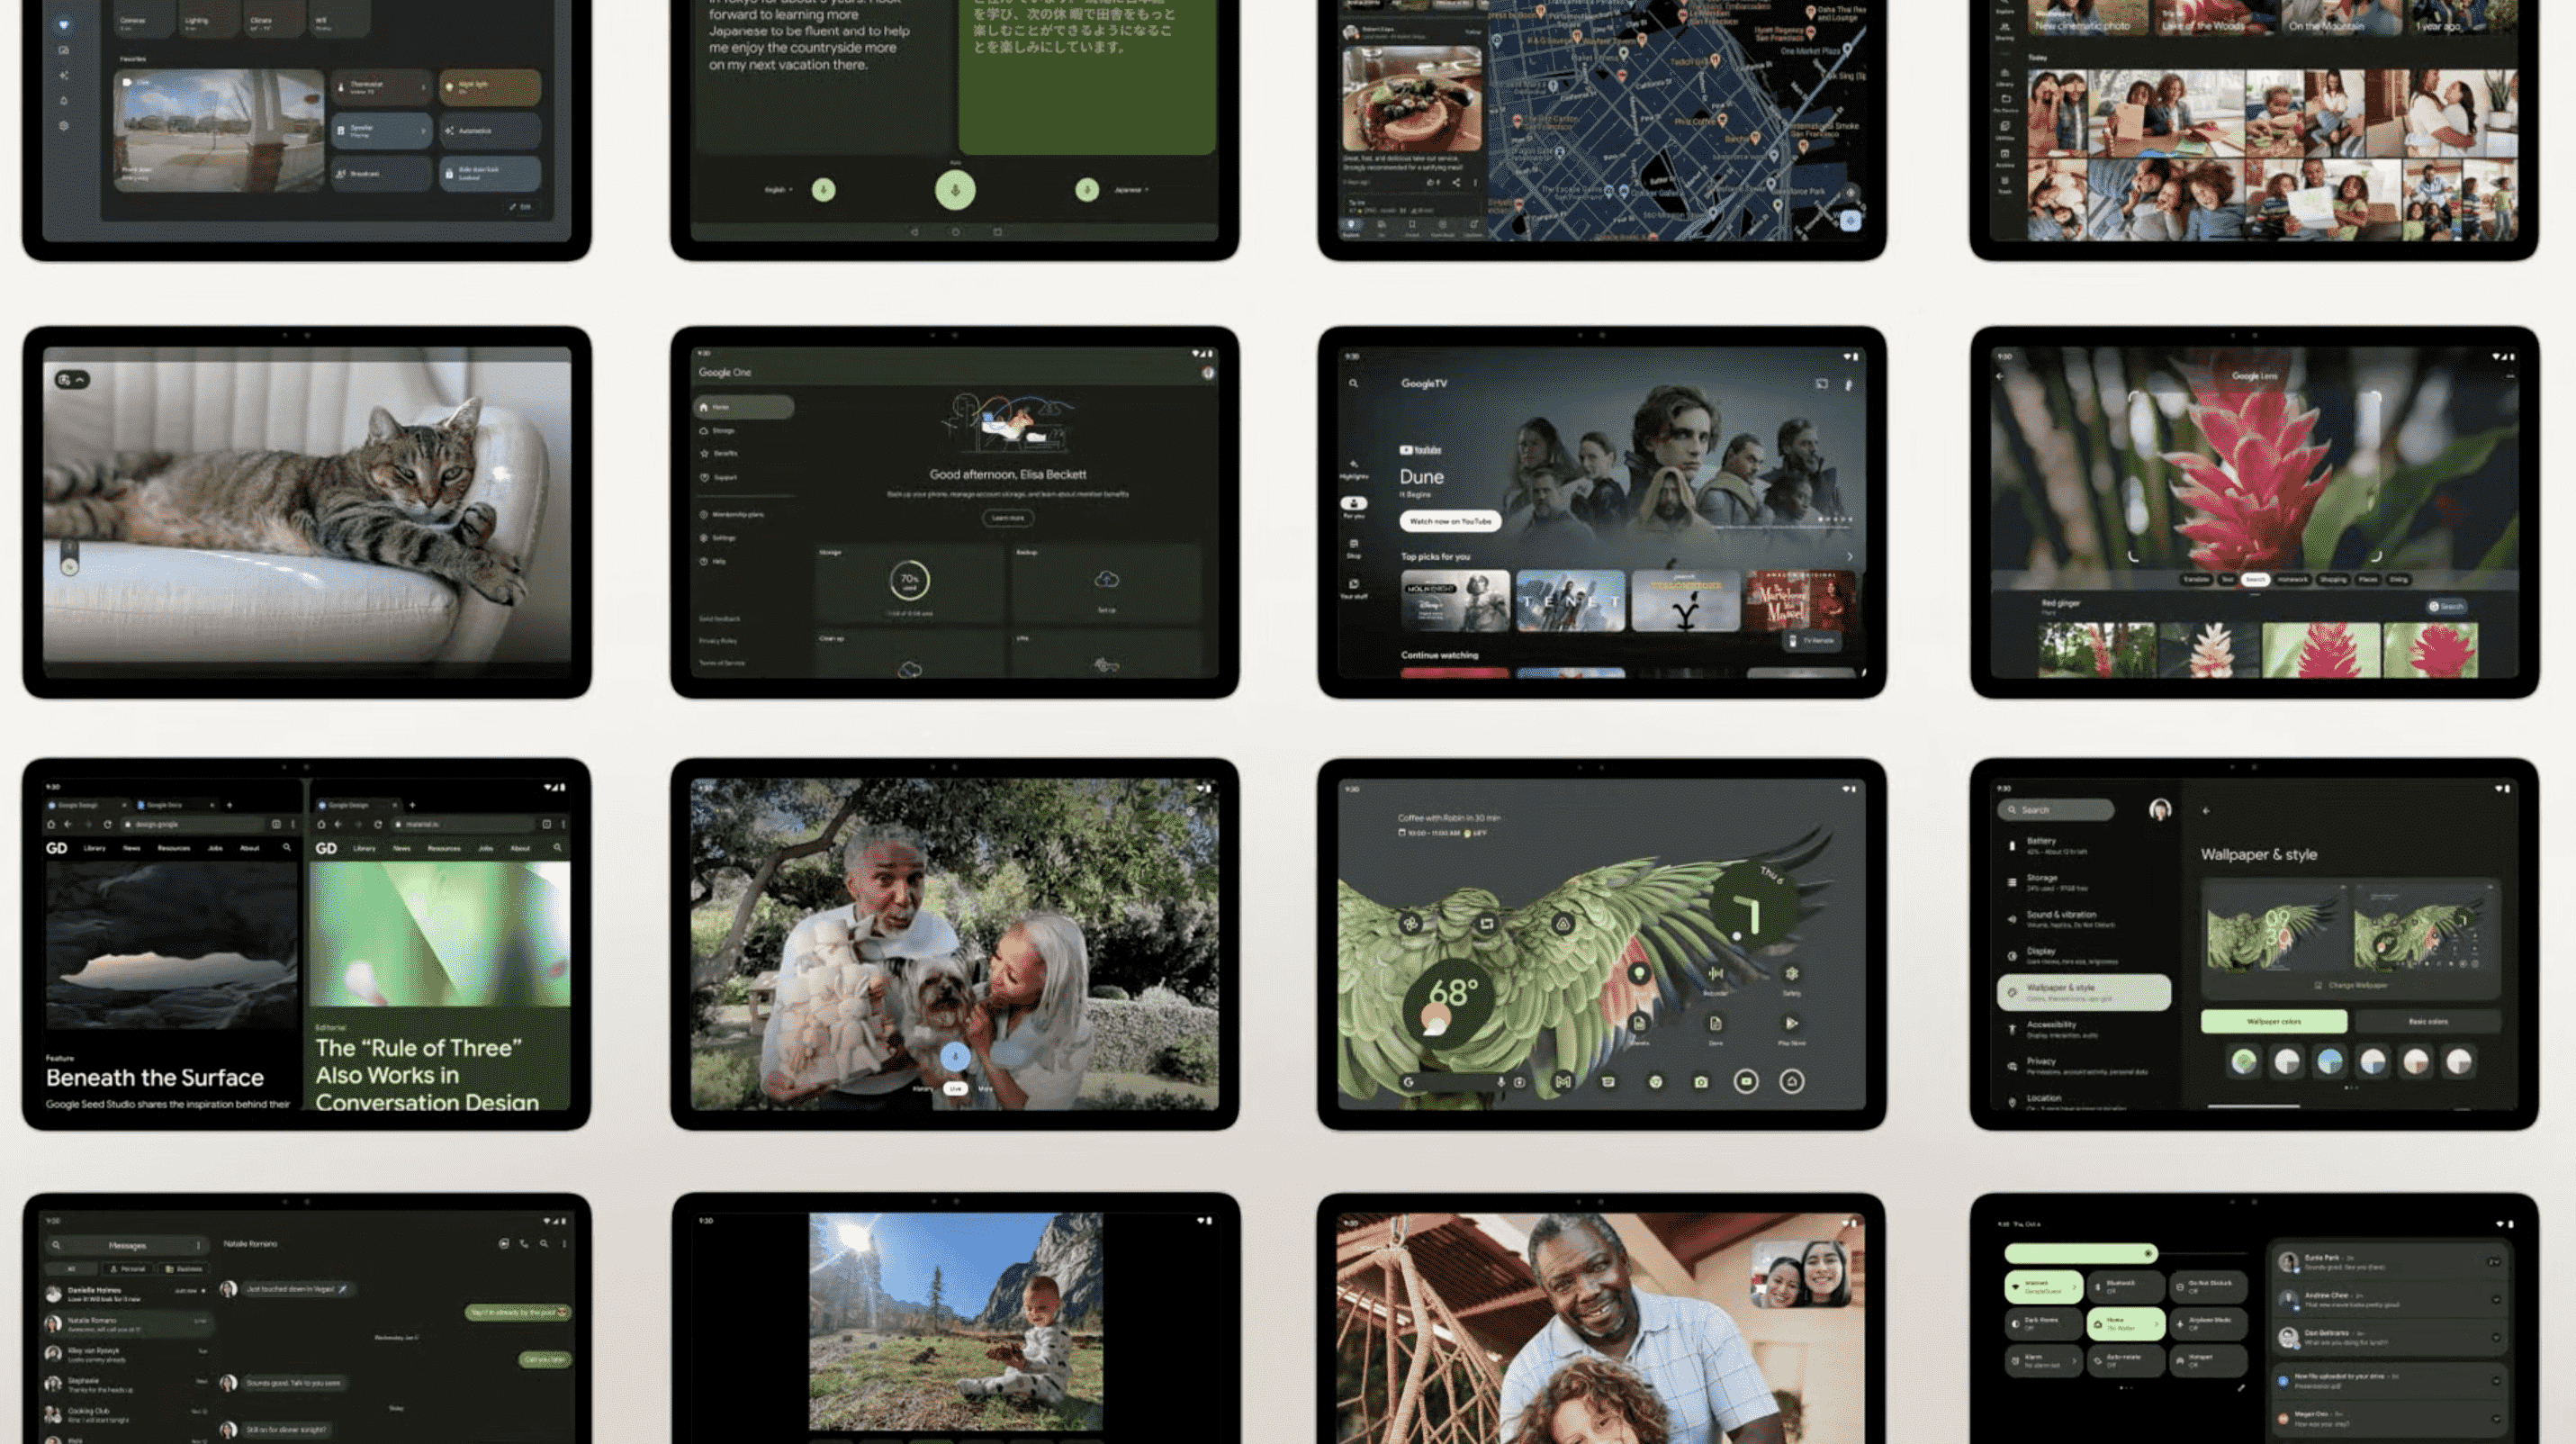Open Shop in Google TV sidebar
The width and height of the screenshot is (2576, 1444).
1353,548
